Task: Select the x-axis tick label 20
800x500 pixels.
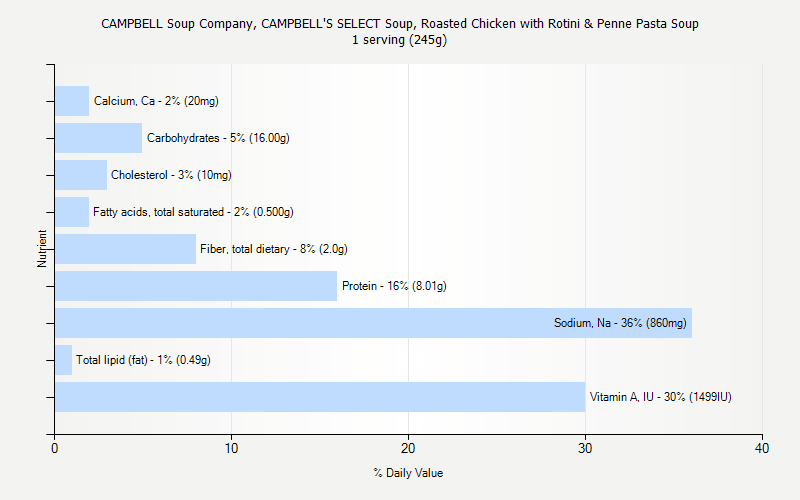Action: coord(408,449)
